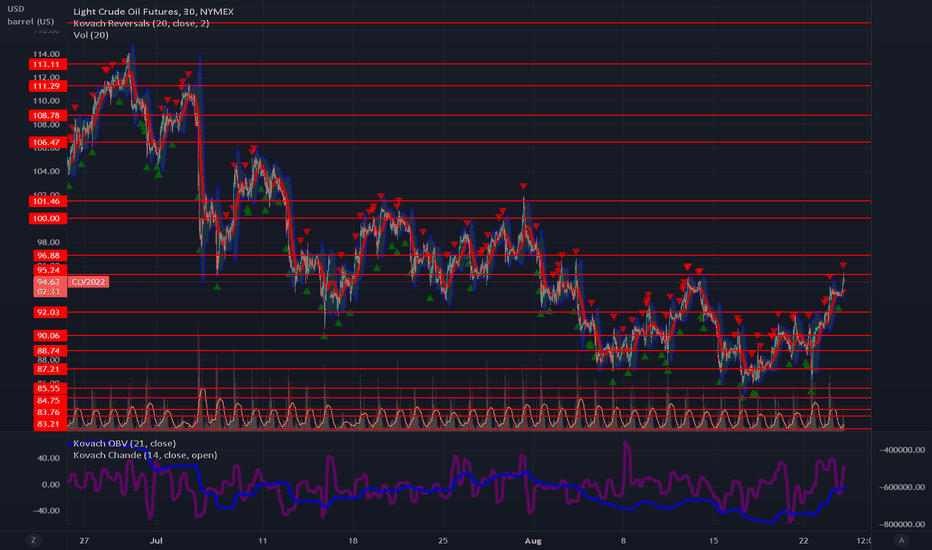The height and width of the screenshot is (550, 932).
Task: Click the 83.76 price level label
Action: [x=49, y=413]
